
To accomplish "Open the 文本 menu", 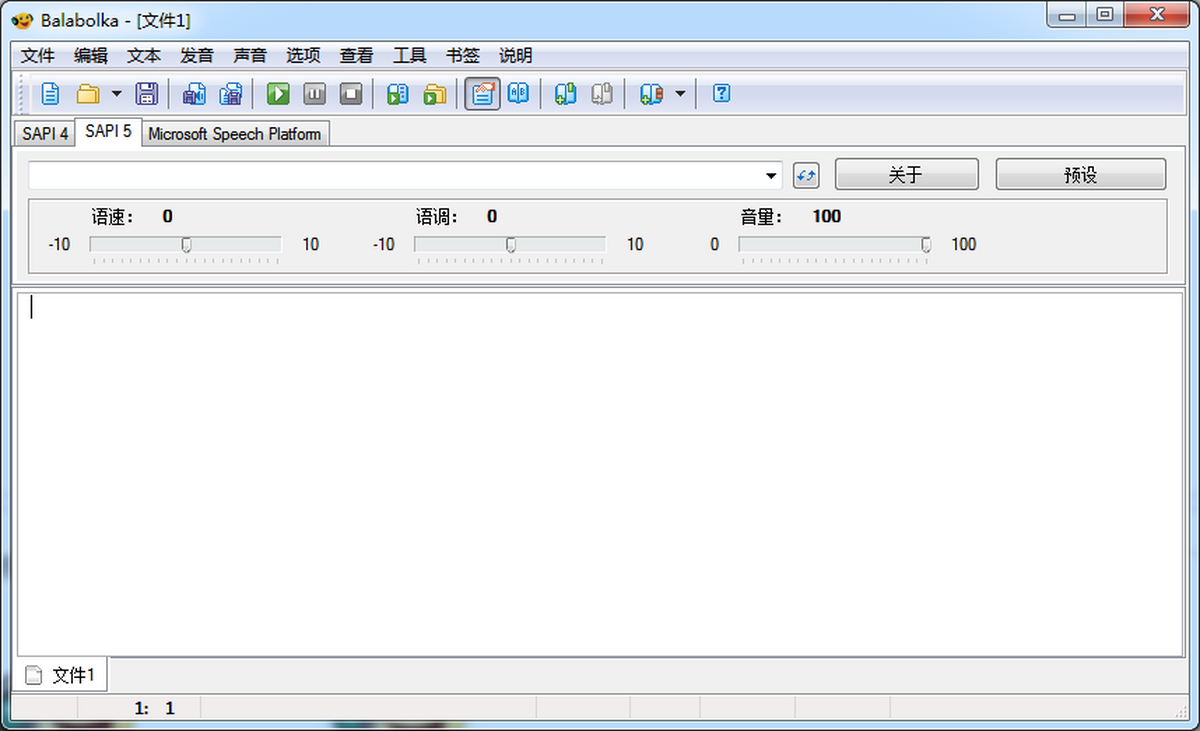I will pyautogui.click(x=144, y=56).
